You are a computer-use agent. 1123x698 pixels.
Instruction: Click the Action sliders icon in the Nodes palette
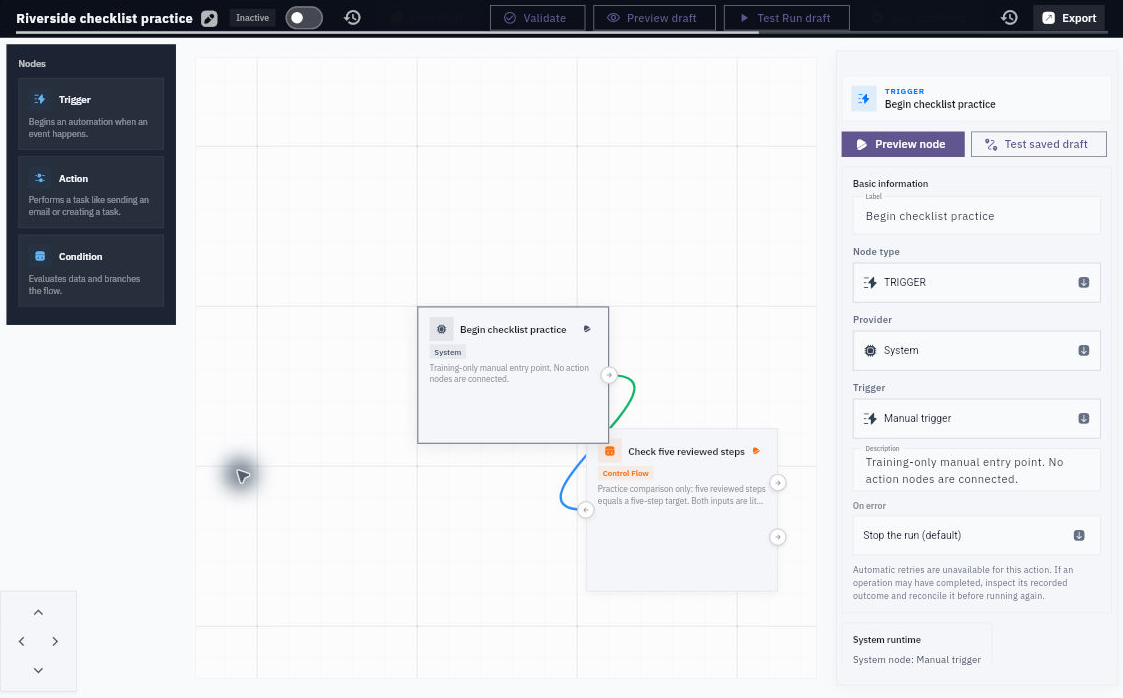tap(40, 178)
